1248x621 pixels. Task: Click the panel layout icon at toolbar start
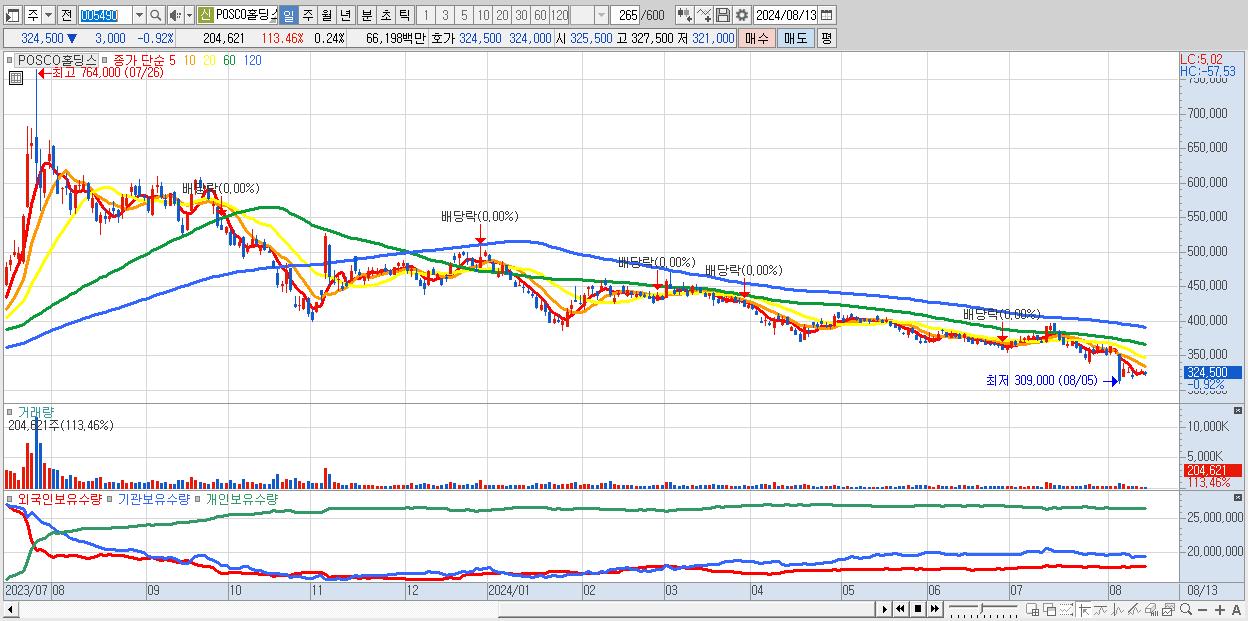(x=12, y=15)
